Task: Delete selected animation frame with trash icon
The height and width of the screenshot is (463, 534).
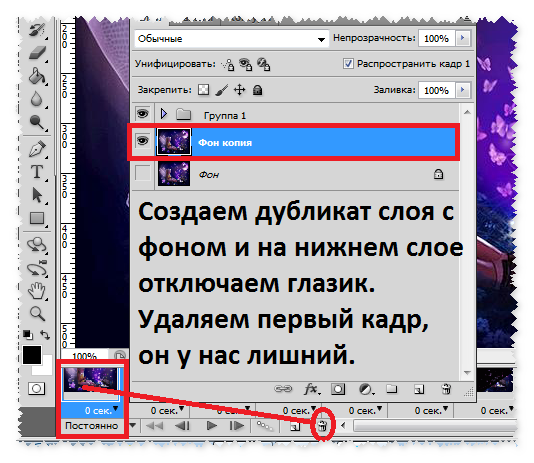Action: [322, 425]
